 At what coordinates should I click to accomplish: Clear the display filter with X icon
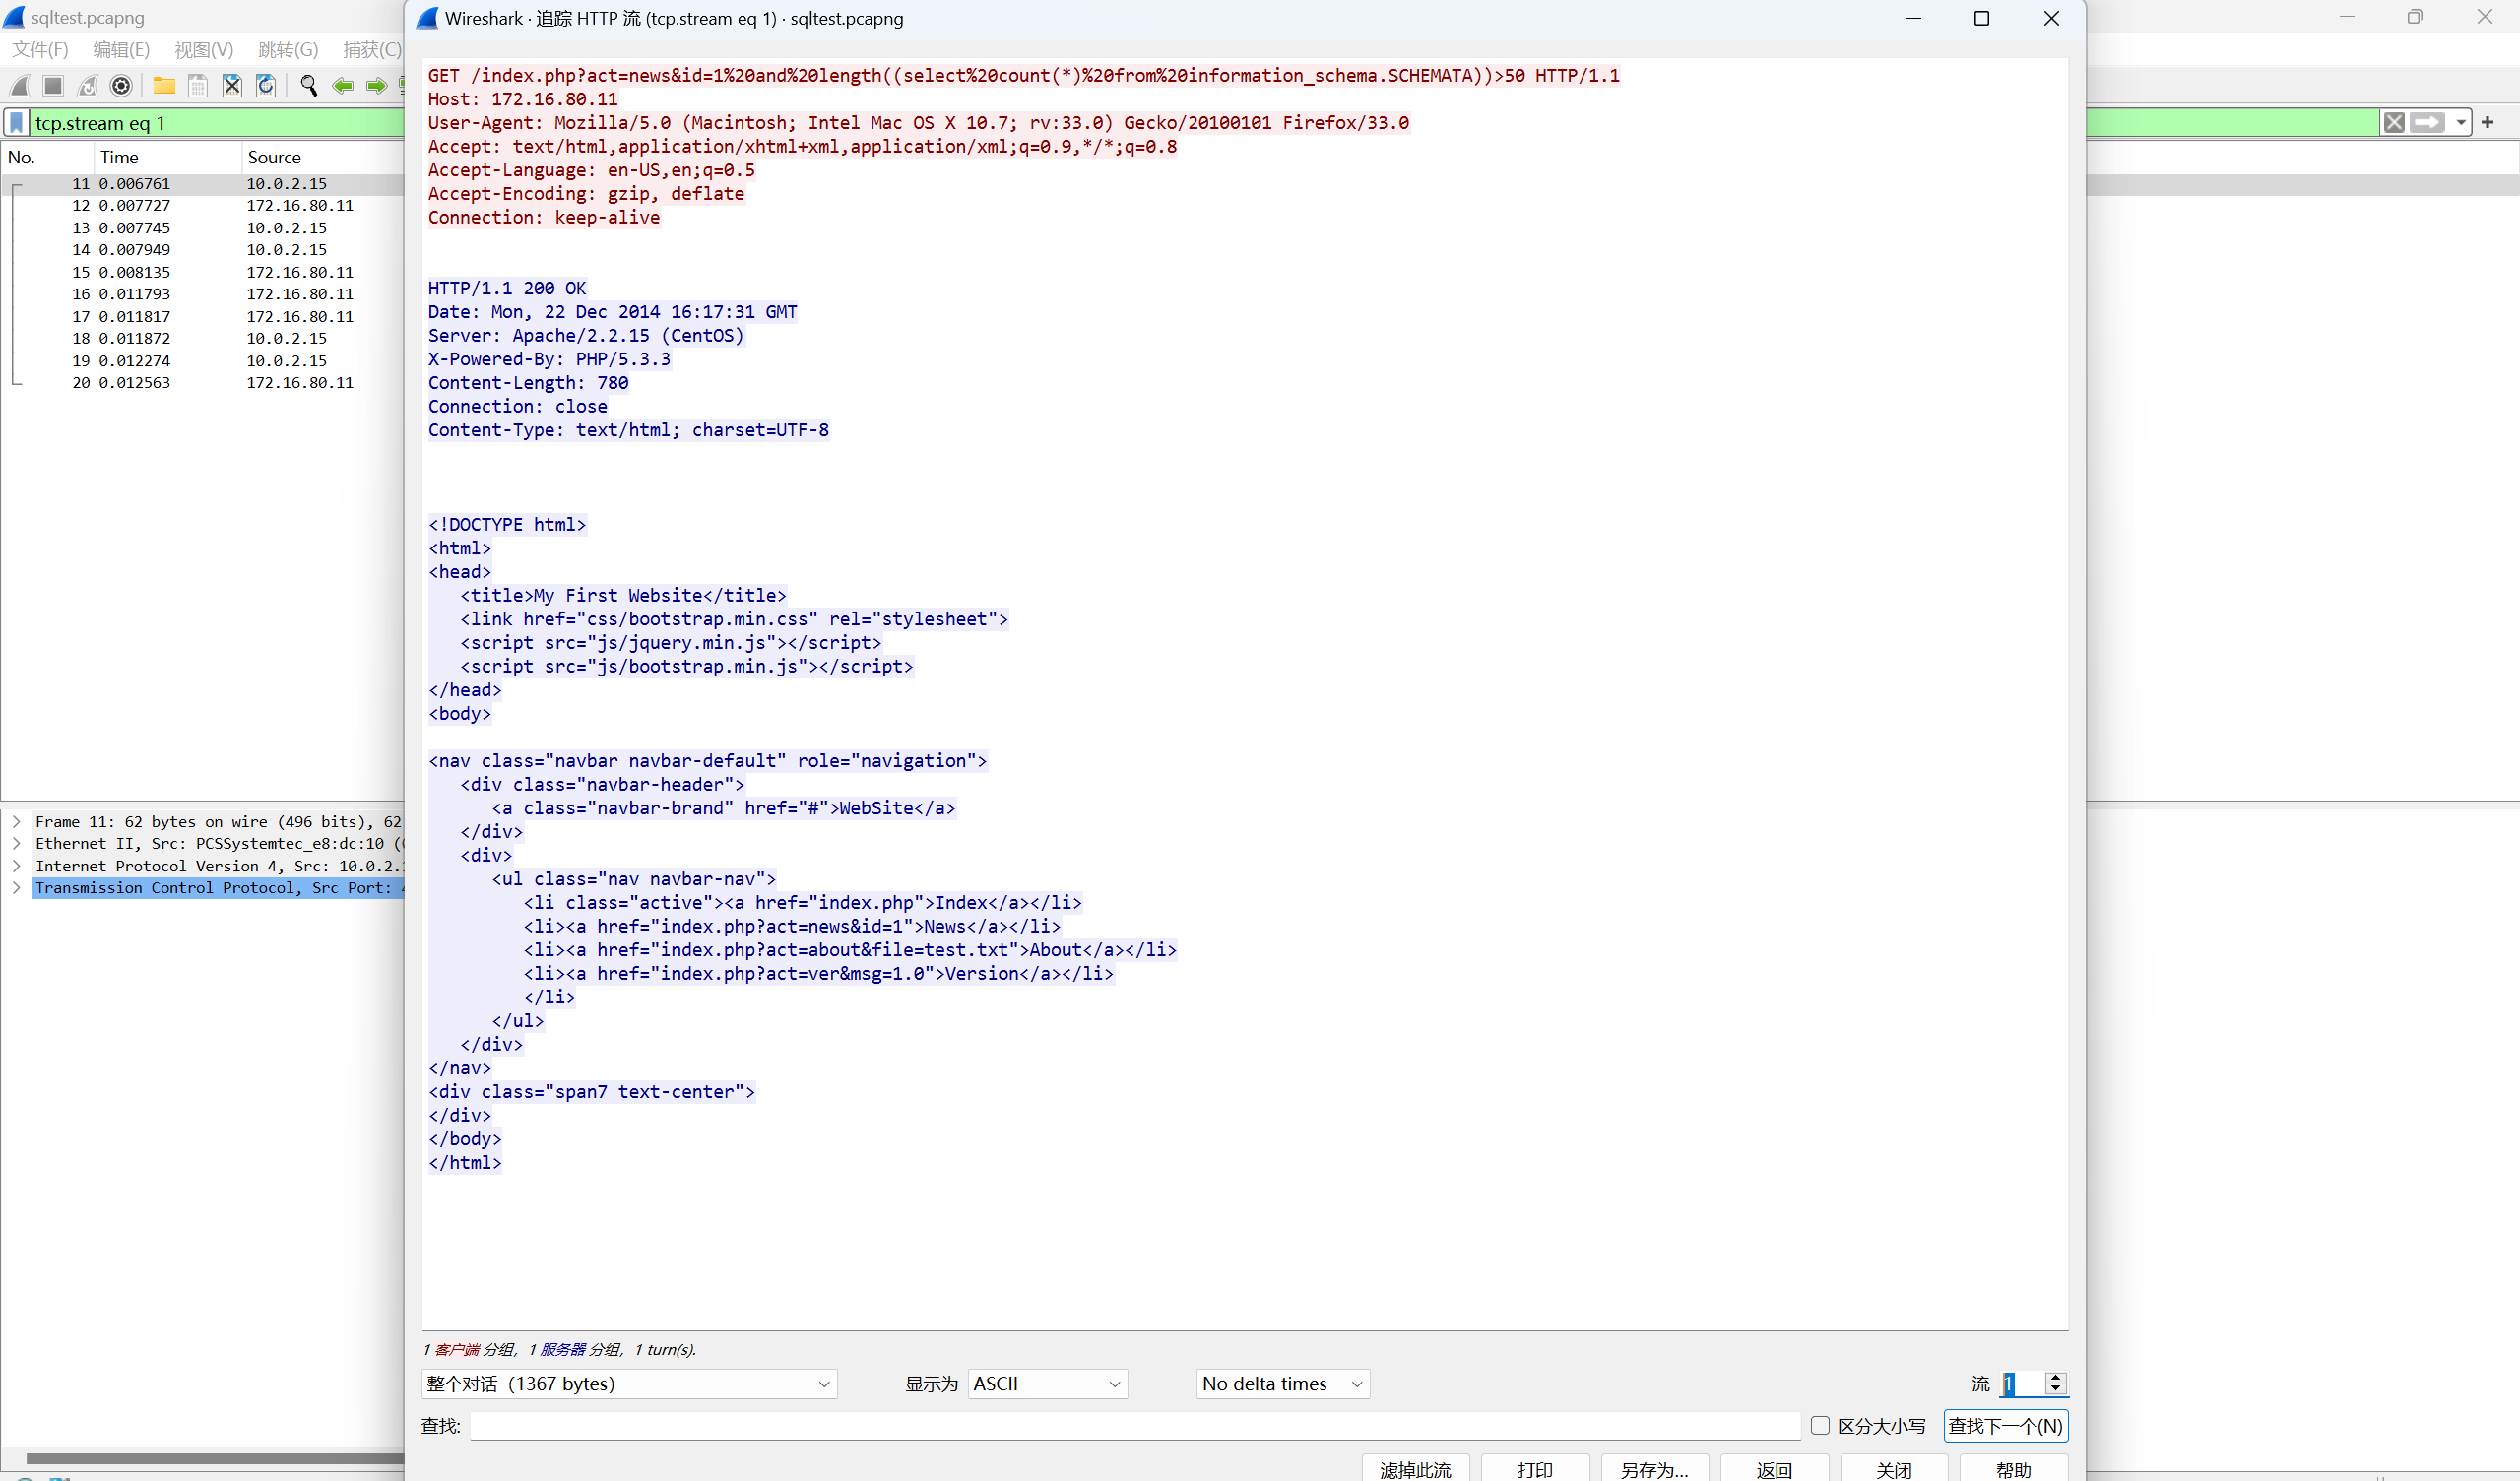pyautogui.click(x=2394, y=123)
